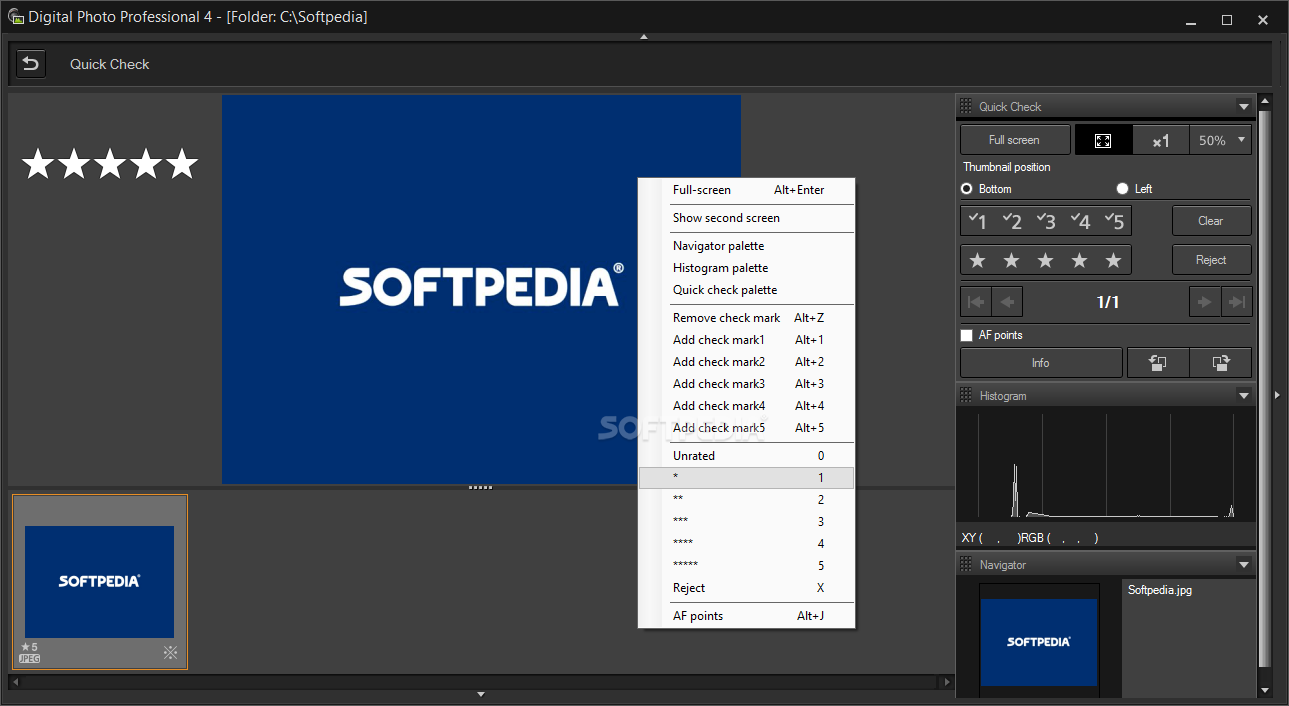The height and width of the screenshot is (706, 1289).
Task: Rotate image left icon button
Action: [x=1157, y=363]
